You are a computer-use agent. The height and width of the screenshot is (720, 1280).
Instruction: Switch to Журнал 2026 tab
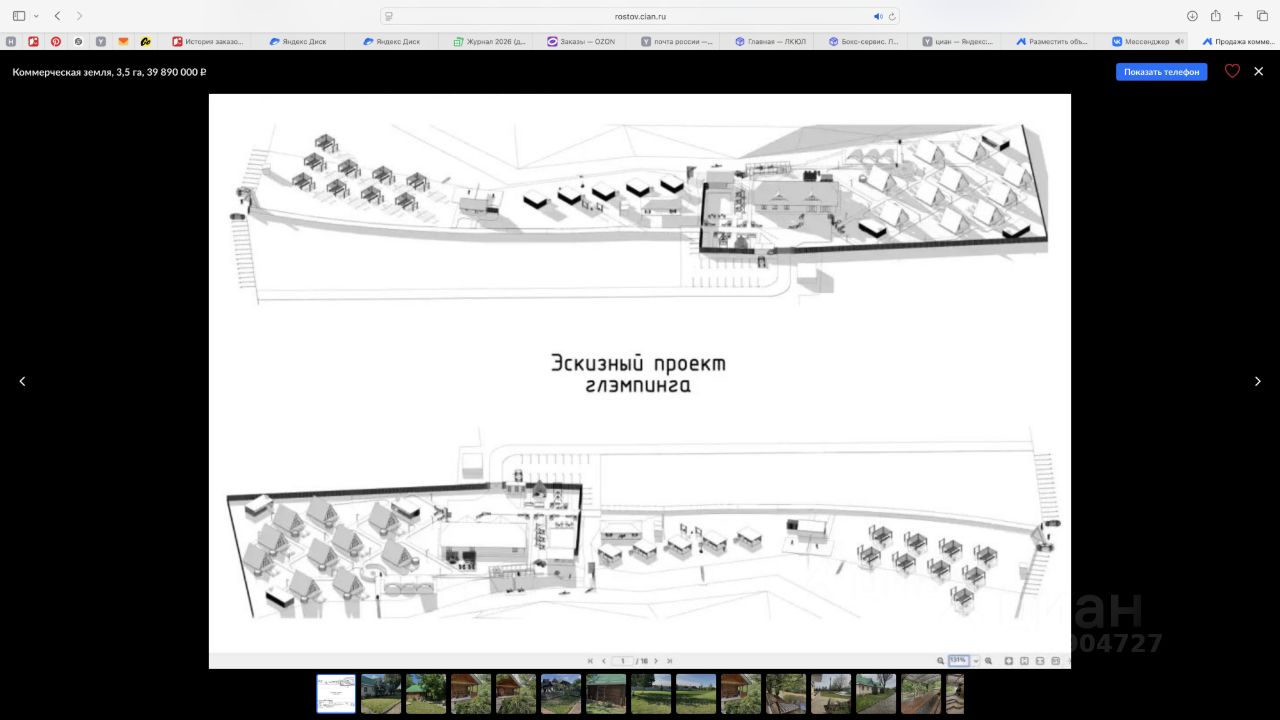click(490, 42)
